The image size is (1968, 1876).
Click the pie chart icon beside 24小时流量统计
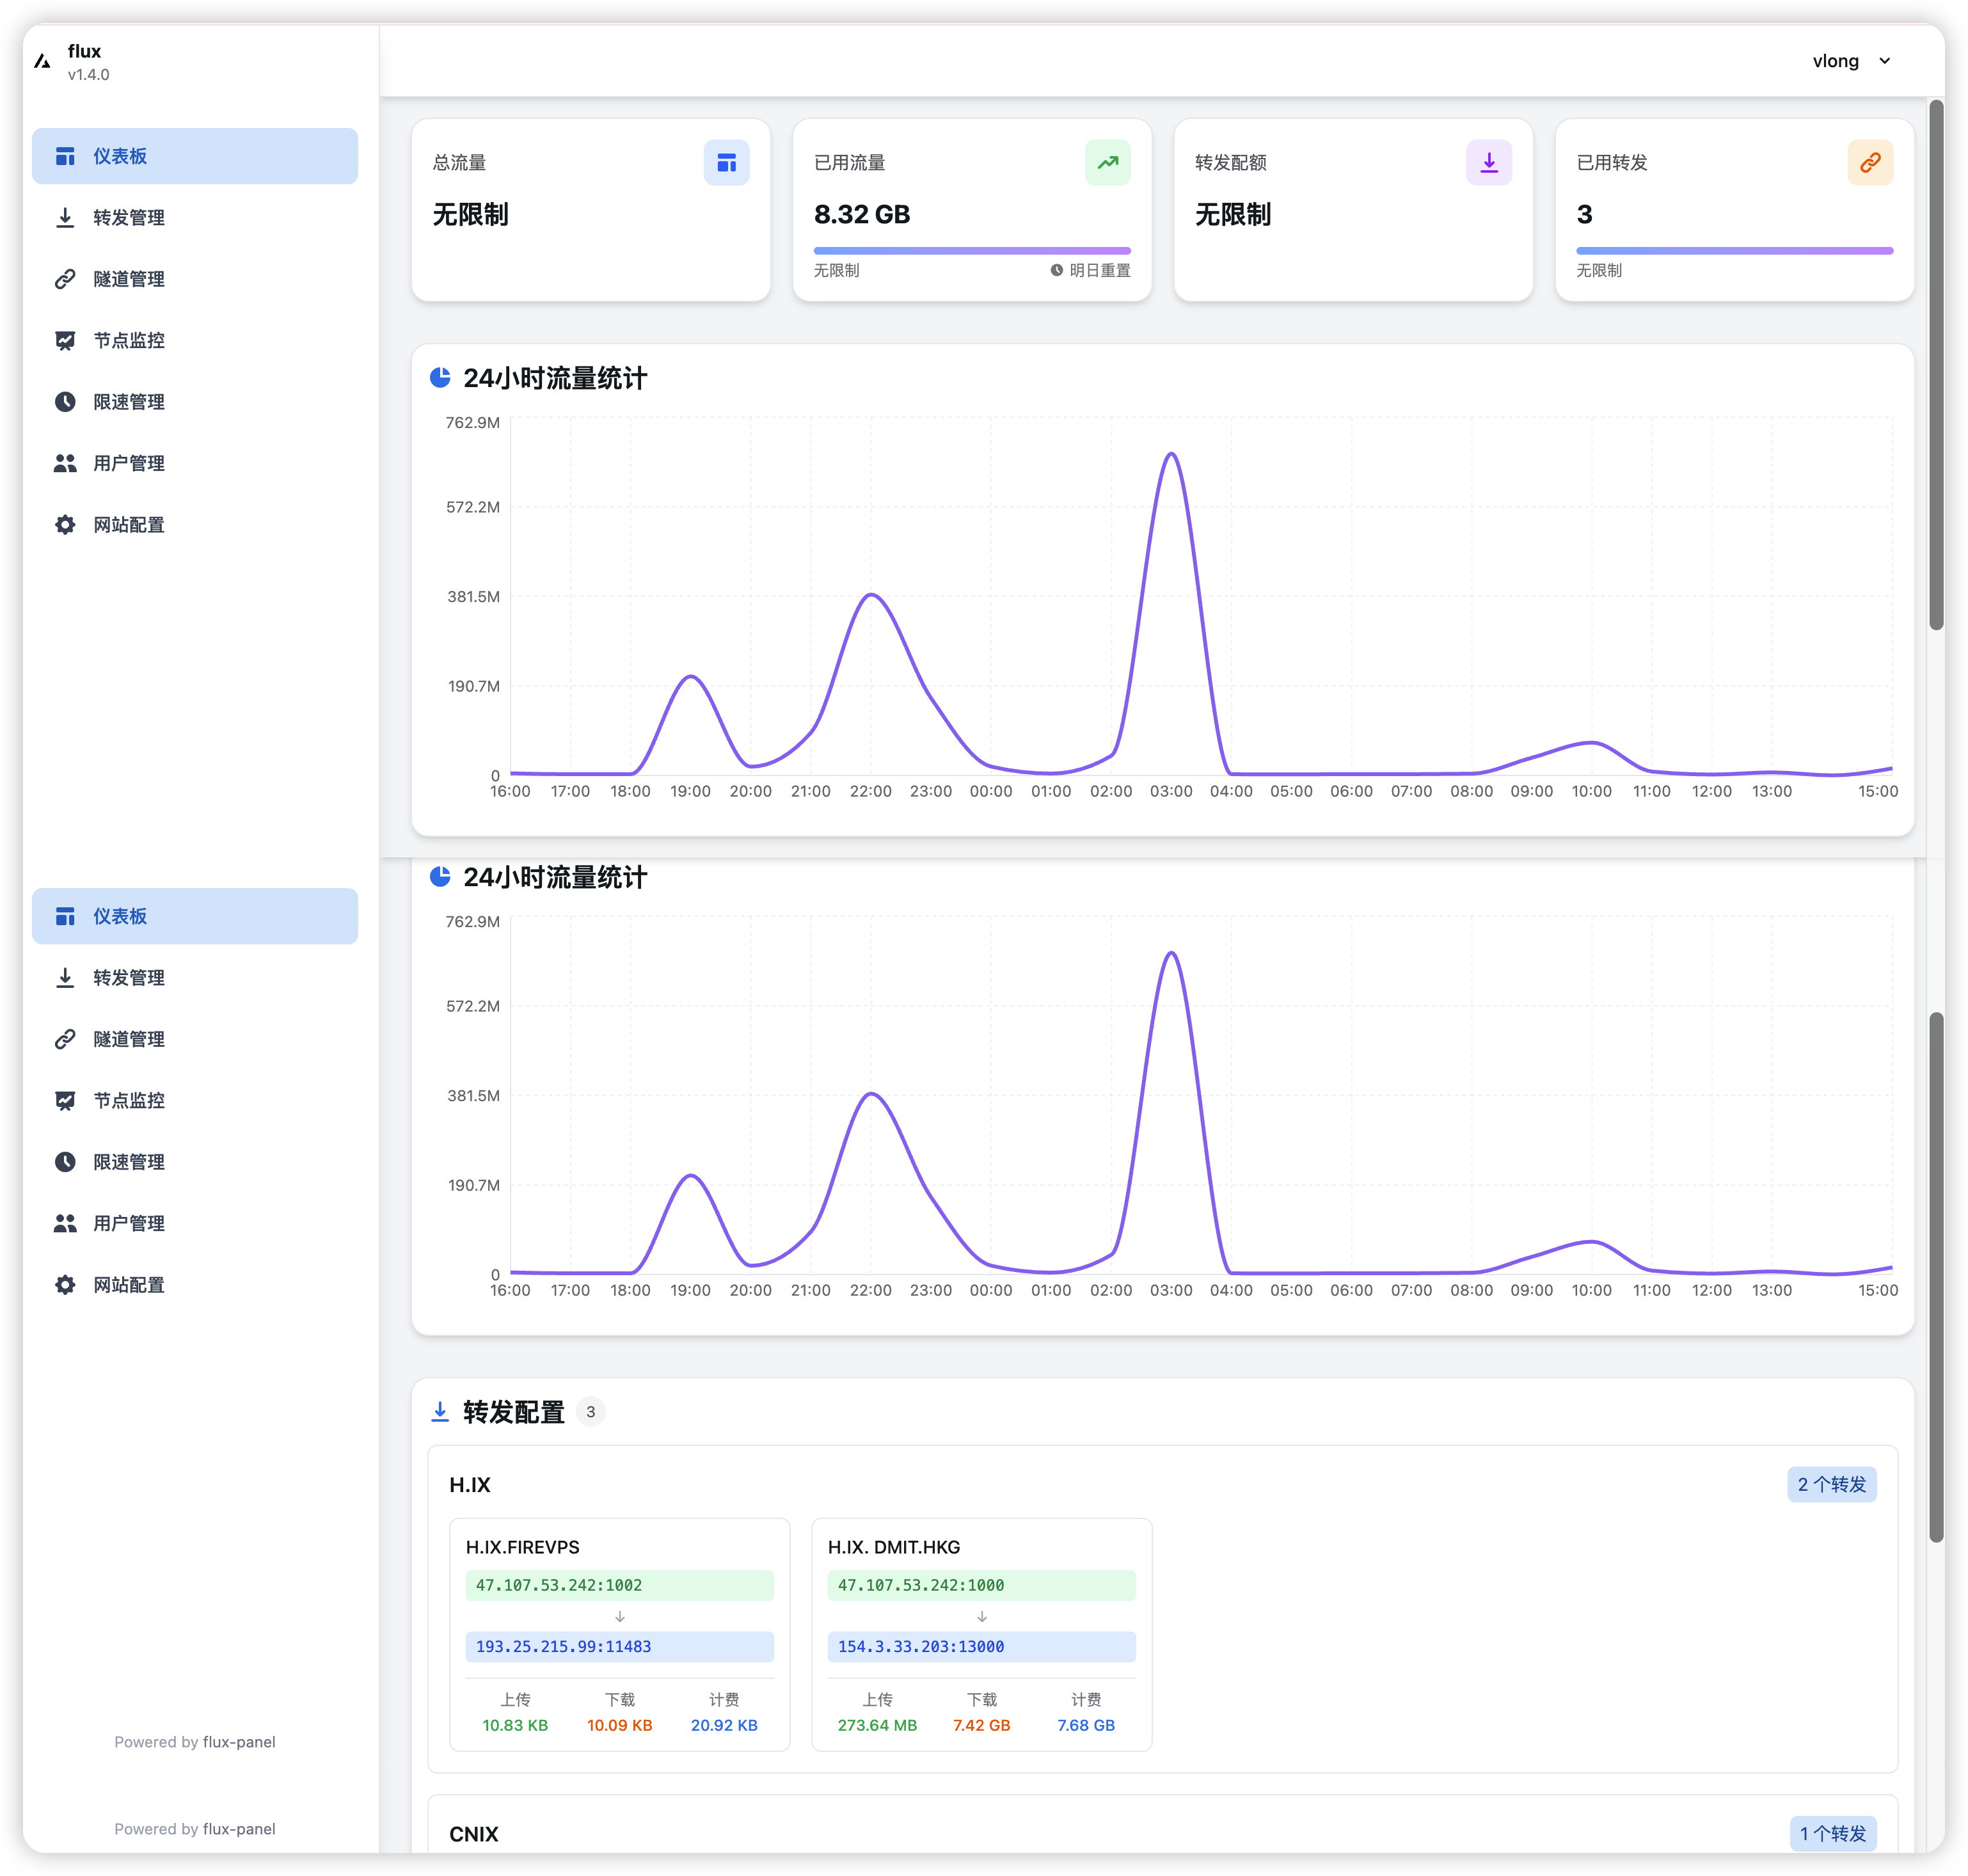(x=440, y=378)
